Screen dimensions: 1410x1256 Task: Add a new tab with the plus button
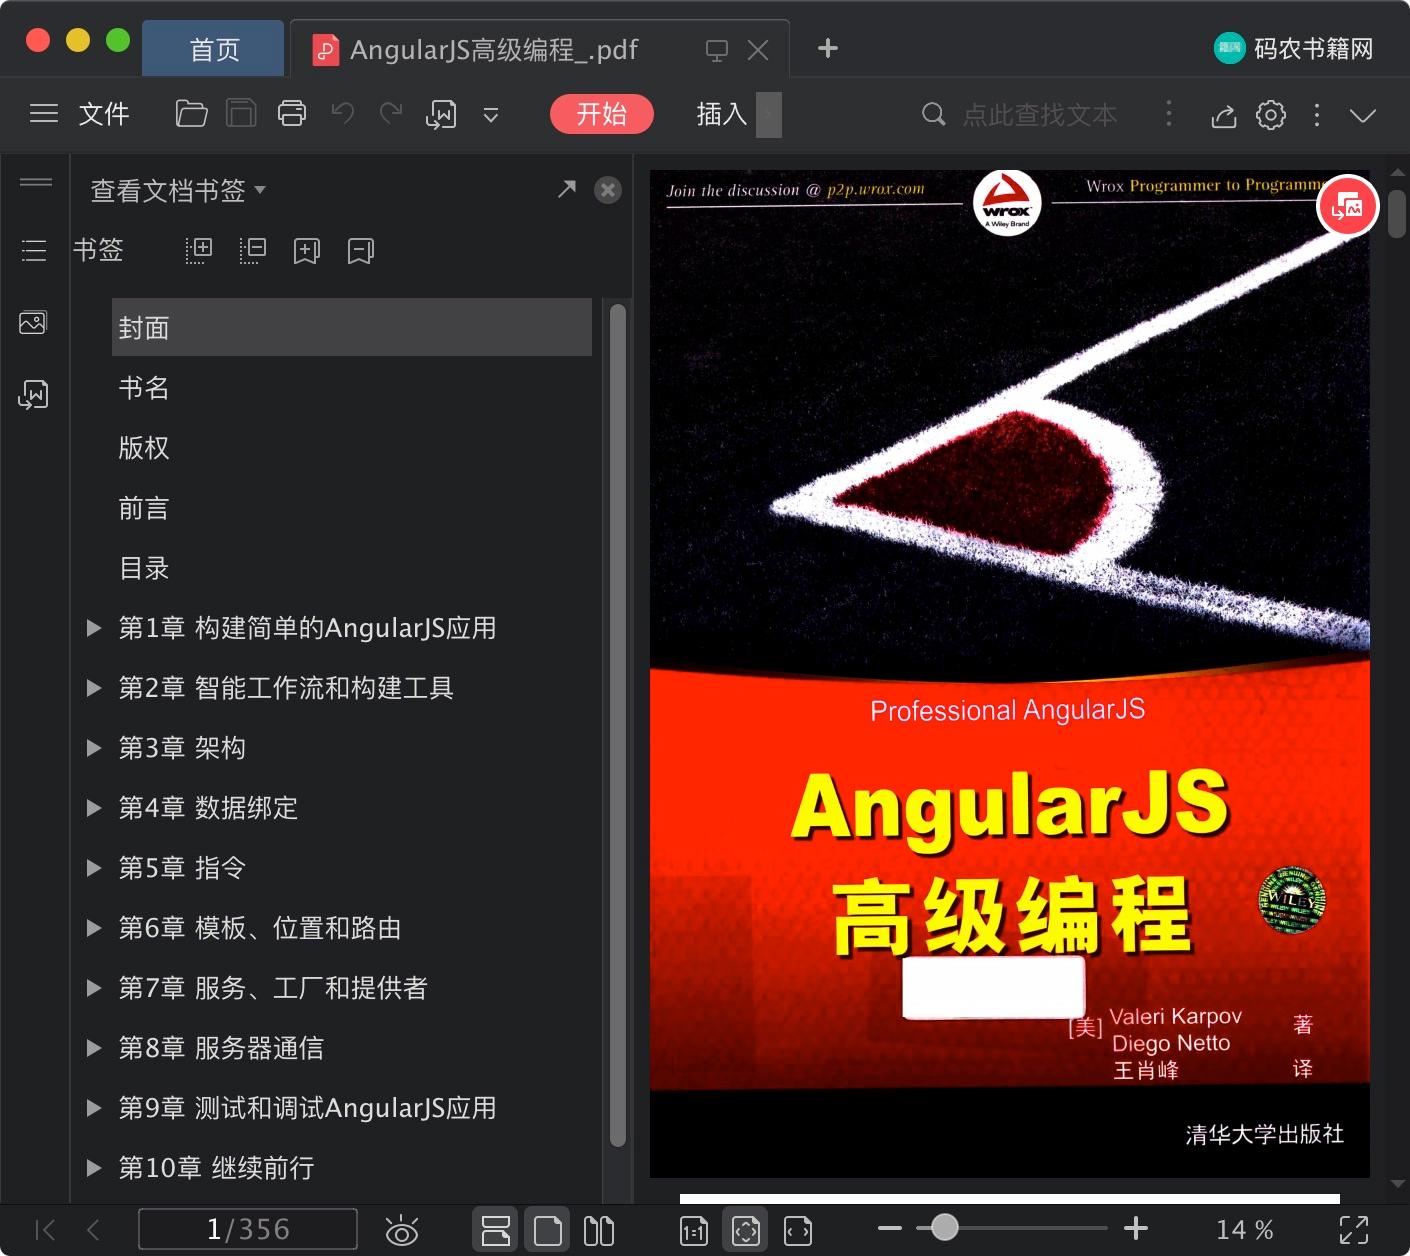click(x=828, y=48)
